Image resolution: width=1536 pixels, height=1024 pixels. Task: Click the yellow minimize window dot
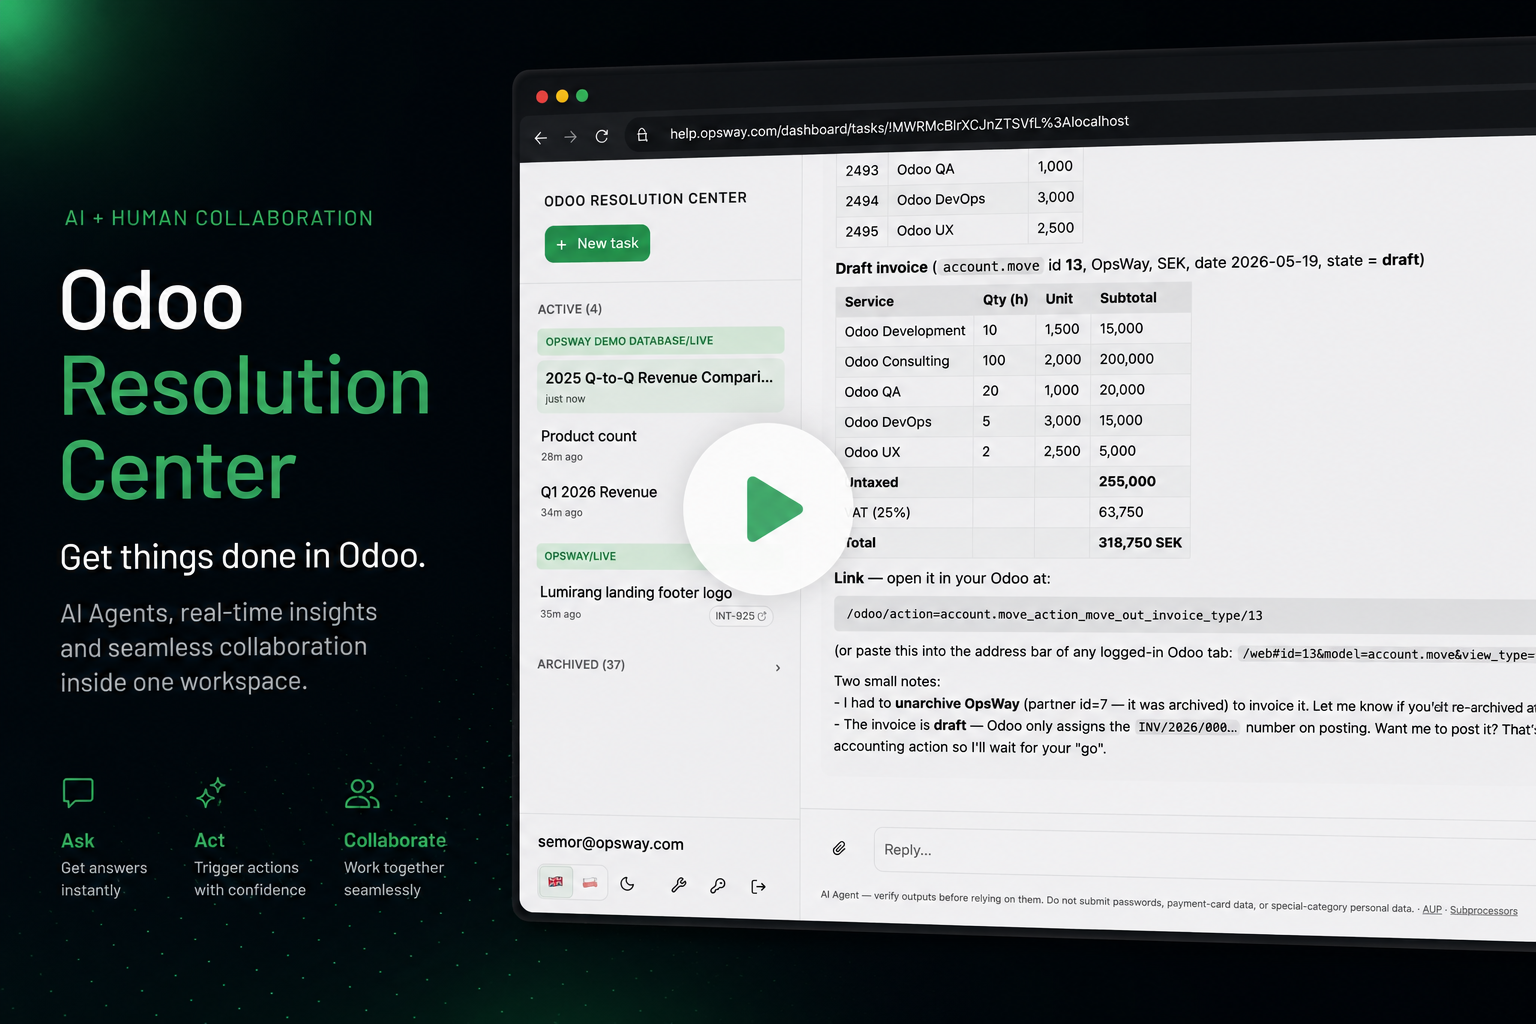pos(562,96)
